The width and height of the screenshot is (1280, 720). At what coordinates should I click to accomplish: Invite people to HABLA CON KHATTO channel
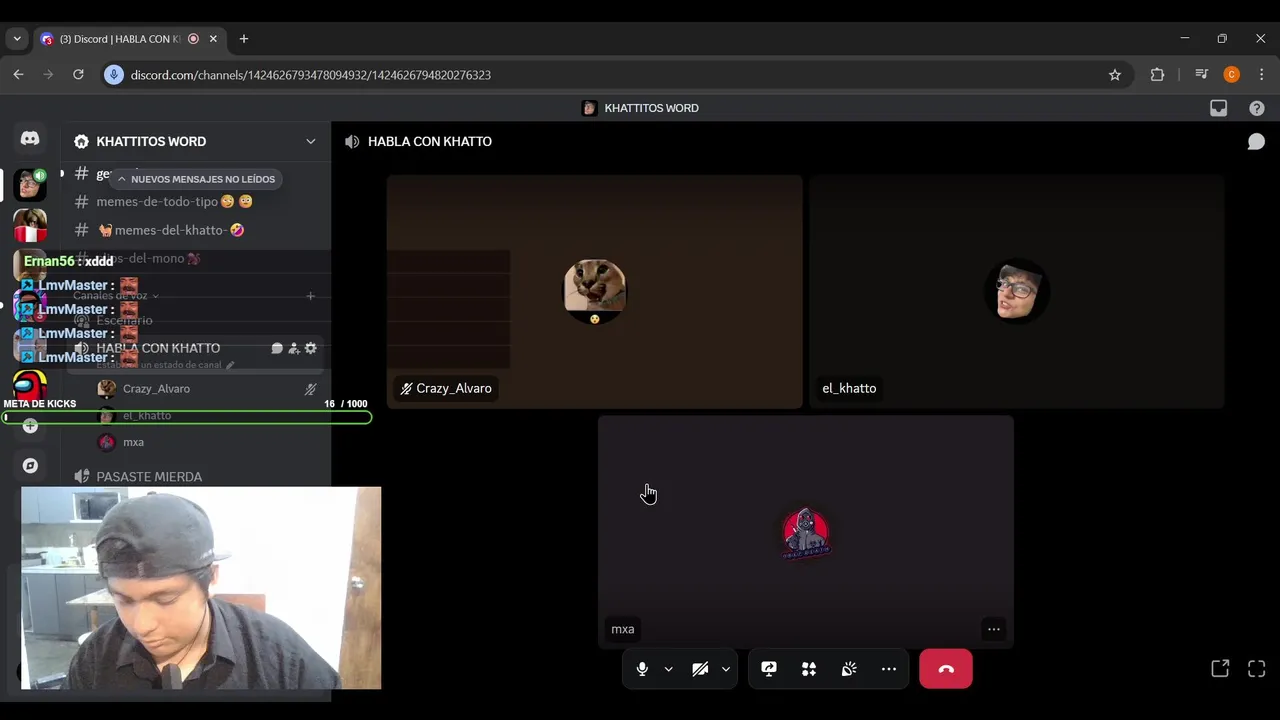click(294, 348)
